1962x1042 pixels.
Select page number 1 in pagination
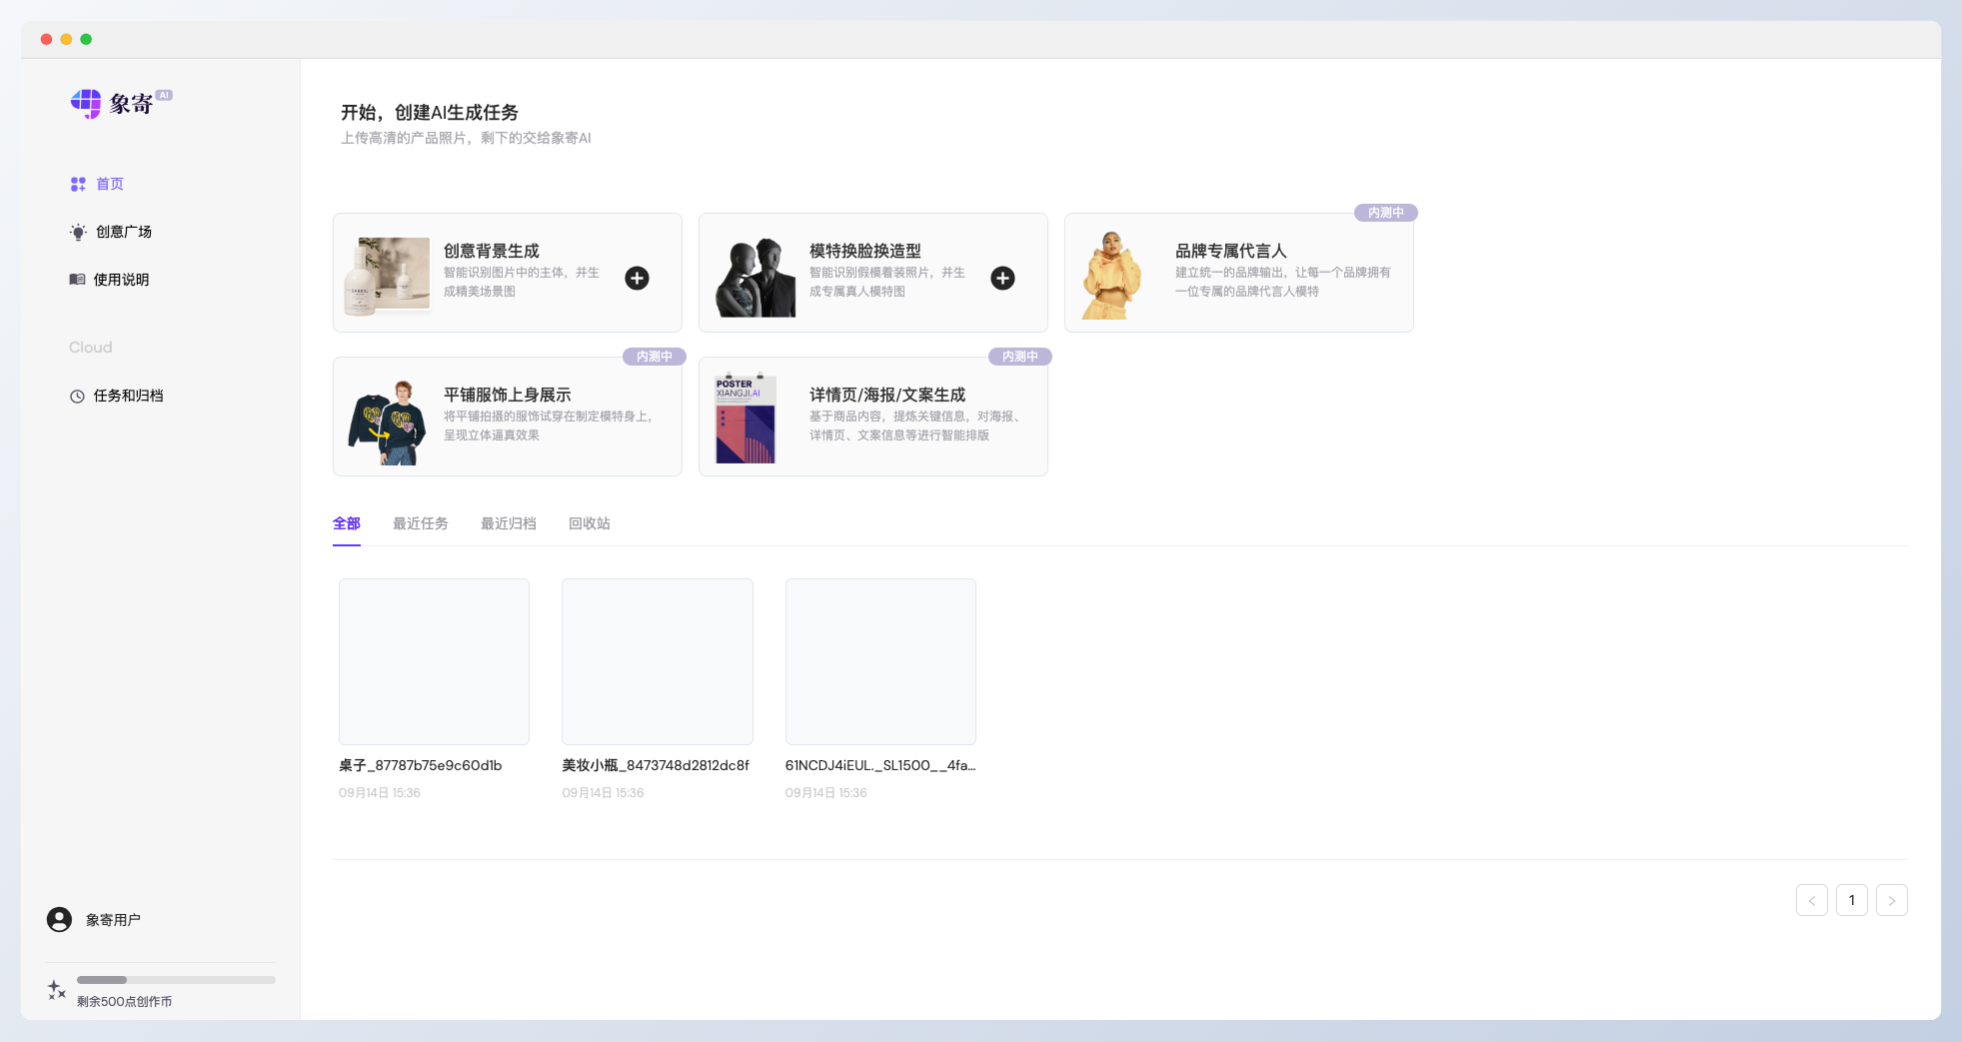click(x=1852, y=900)
